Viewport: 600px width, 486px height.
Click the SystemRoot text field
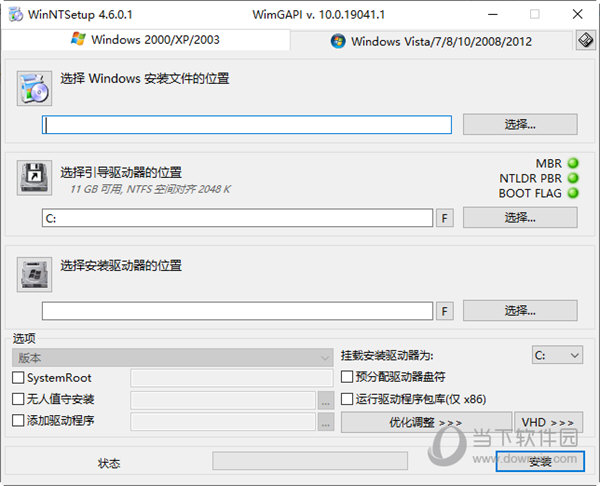pyautogui.click(x=232, y=378)
